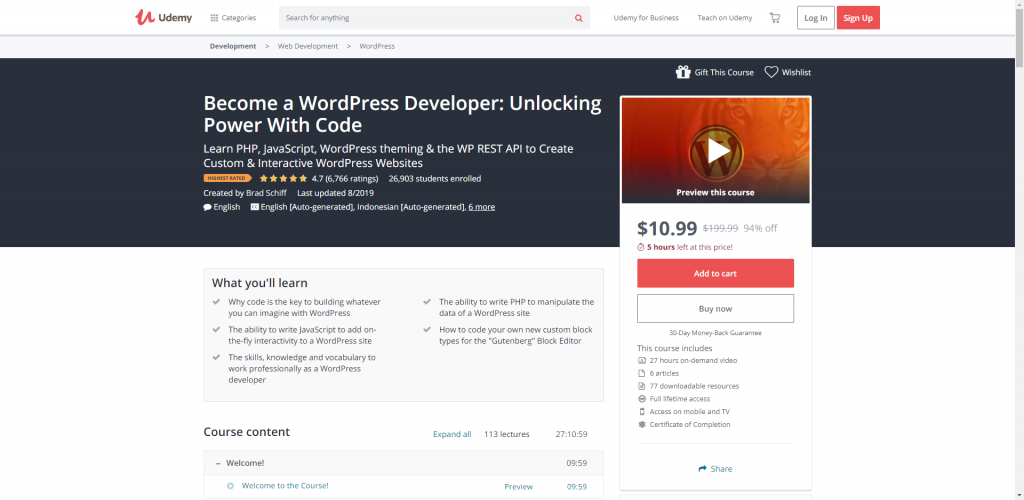Image resolution: width=1024 pixels, height=500 pixels.
Task: Click the articles document icon
Action: pos(641,373)
